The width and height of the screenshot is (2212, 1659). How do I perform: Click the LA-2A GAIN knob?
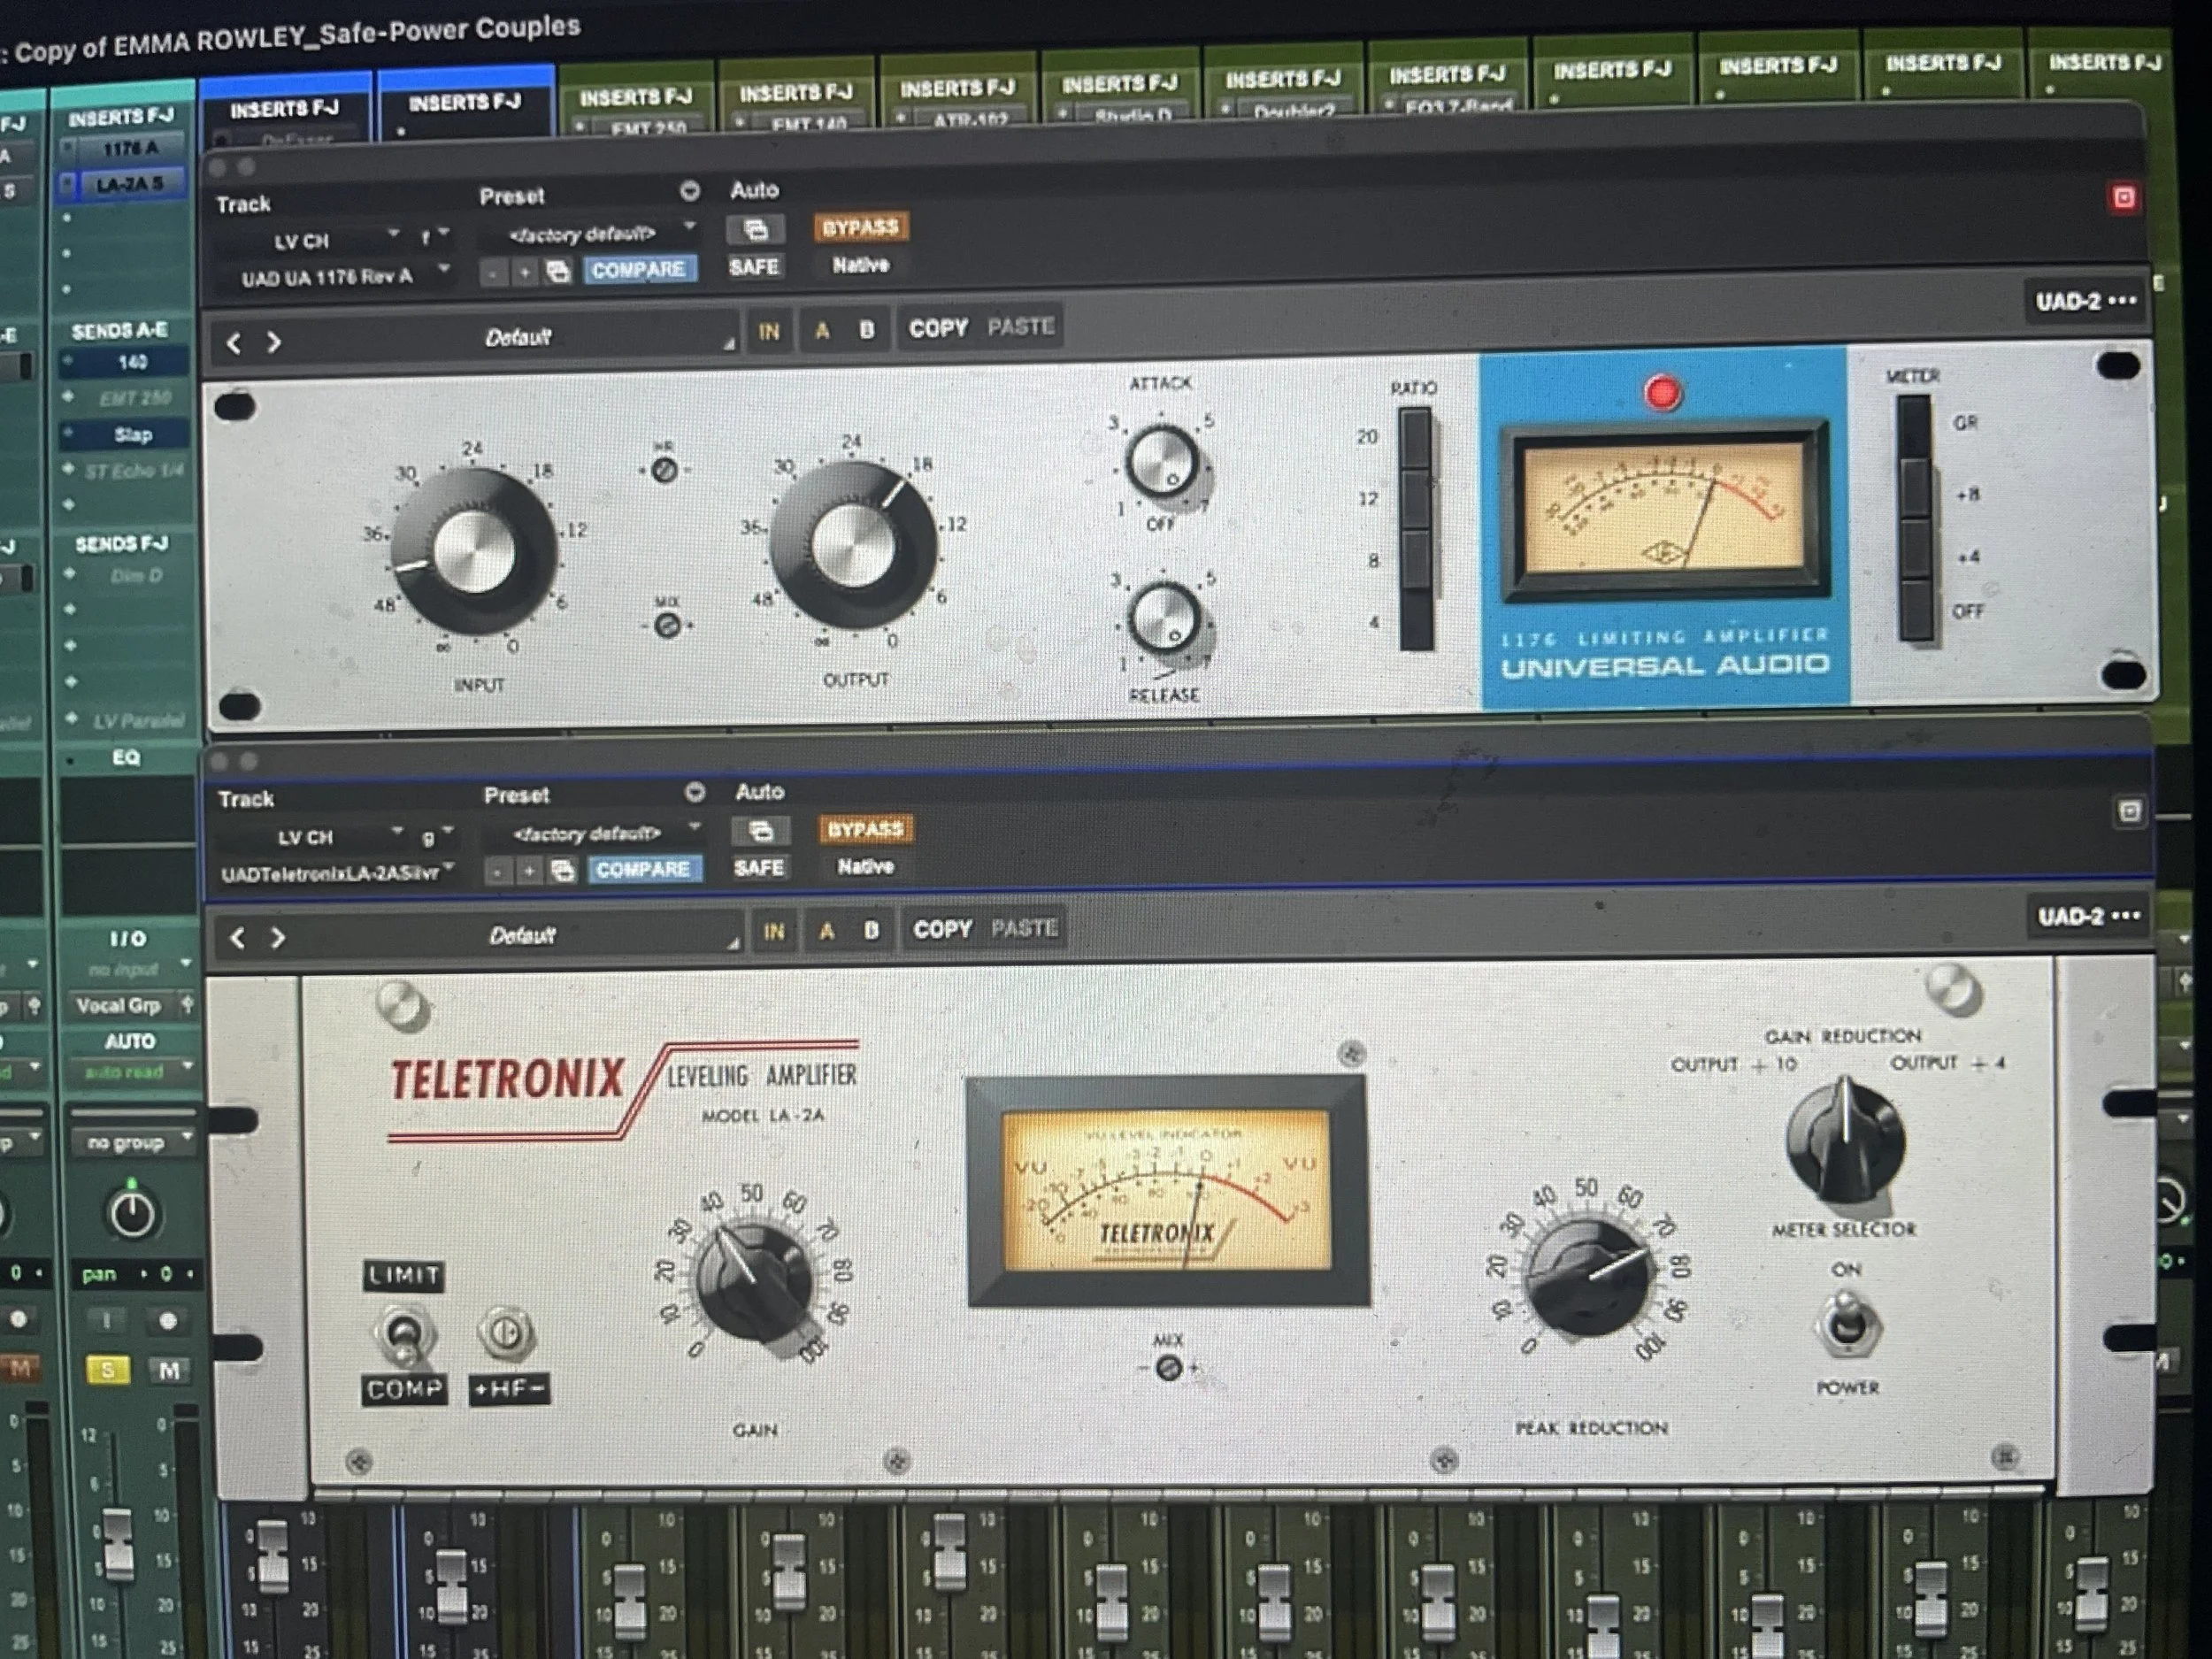tap(754, 1280)
